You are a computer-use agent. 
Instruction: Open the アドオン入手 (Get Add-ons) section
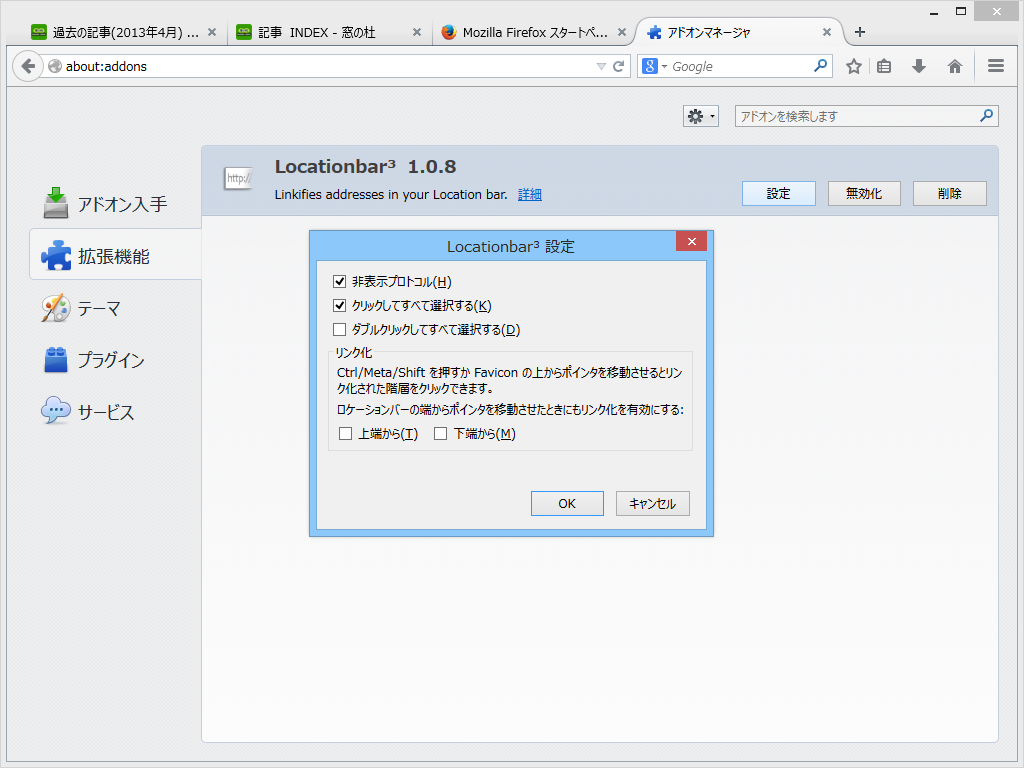pyautogui.click(x=100, y=202)
